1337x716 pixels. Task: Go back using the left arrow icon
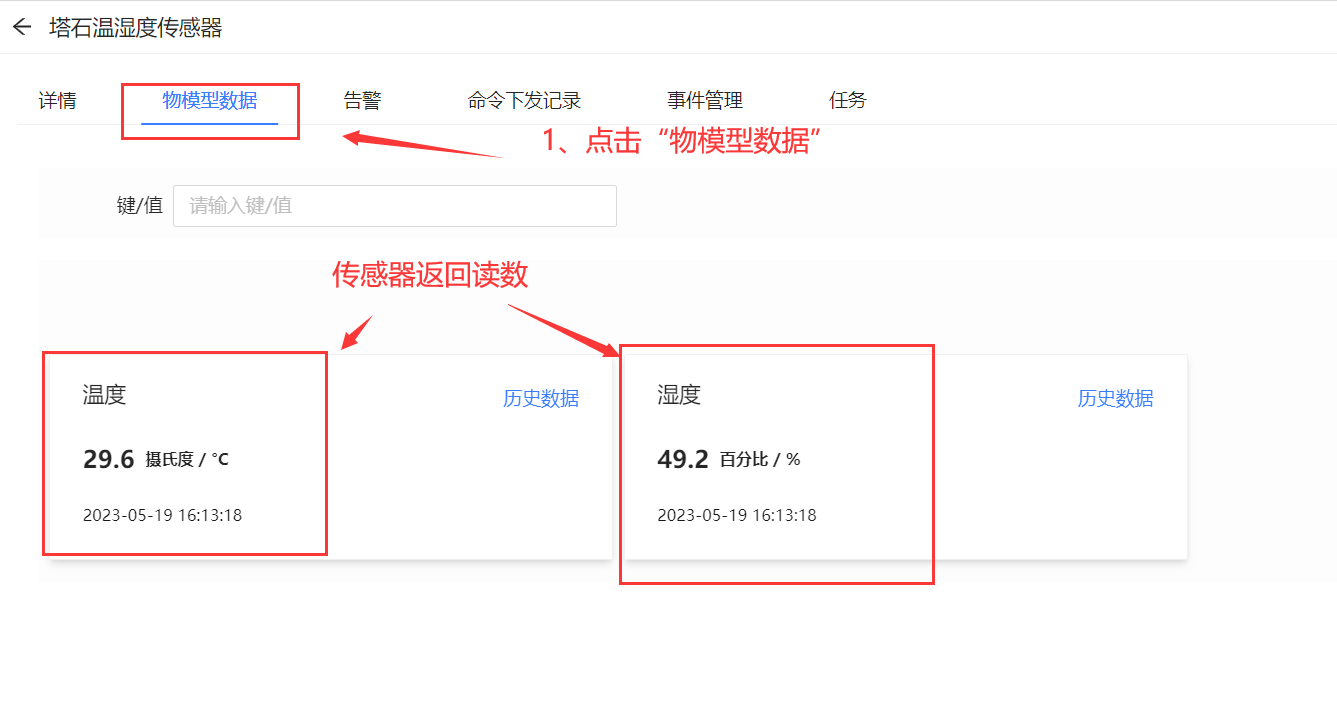click(x=22, y=27)
